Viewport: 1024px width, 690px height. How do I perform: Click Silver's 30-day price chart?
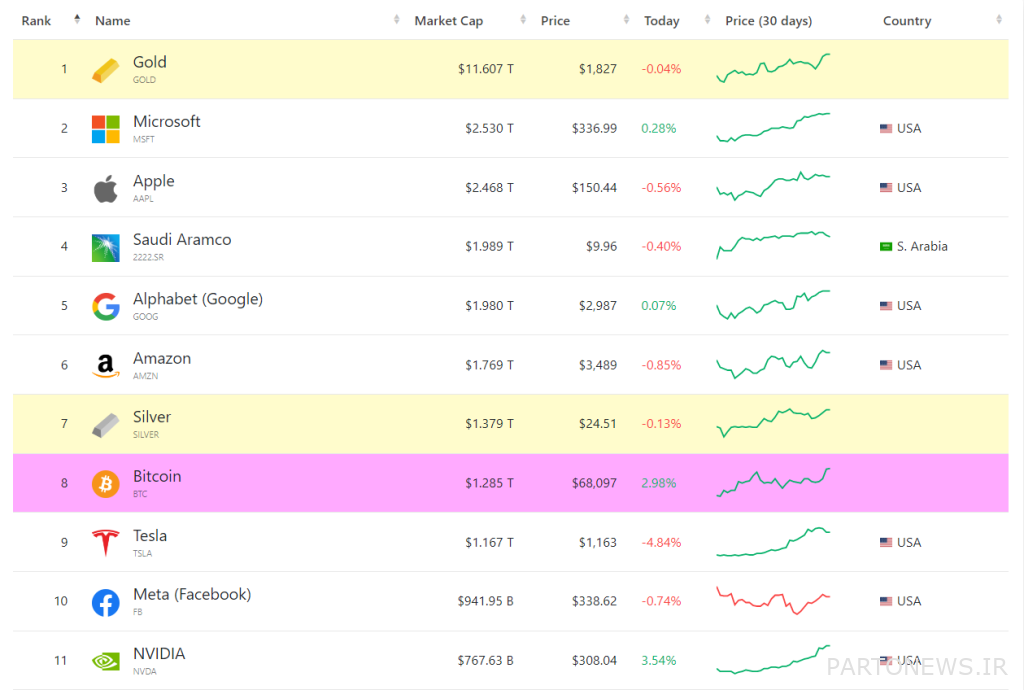(x=773, y=422)
